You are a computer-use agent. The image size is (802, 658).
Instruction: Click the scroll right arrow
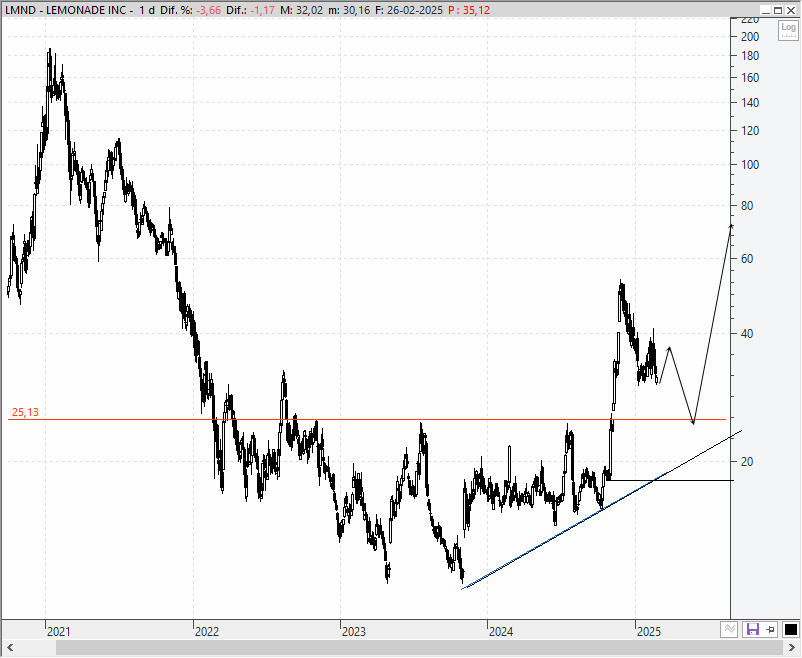[x=791, y=648]
